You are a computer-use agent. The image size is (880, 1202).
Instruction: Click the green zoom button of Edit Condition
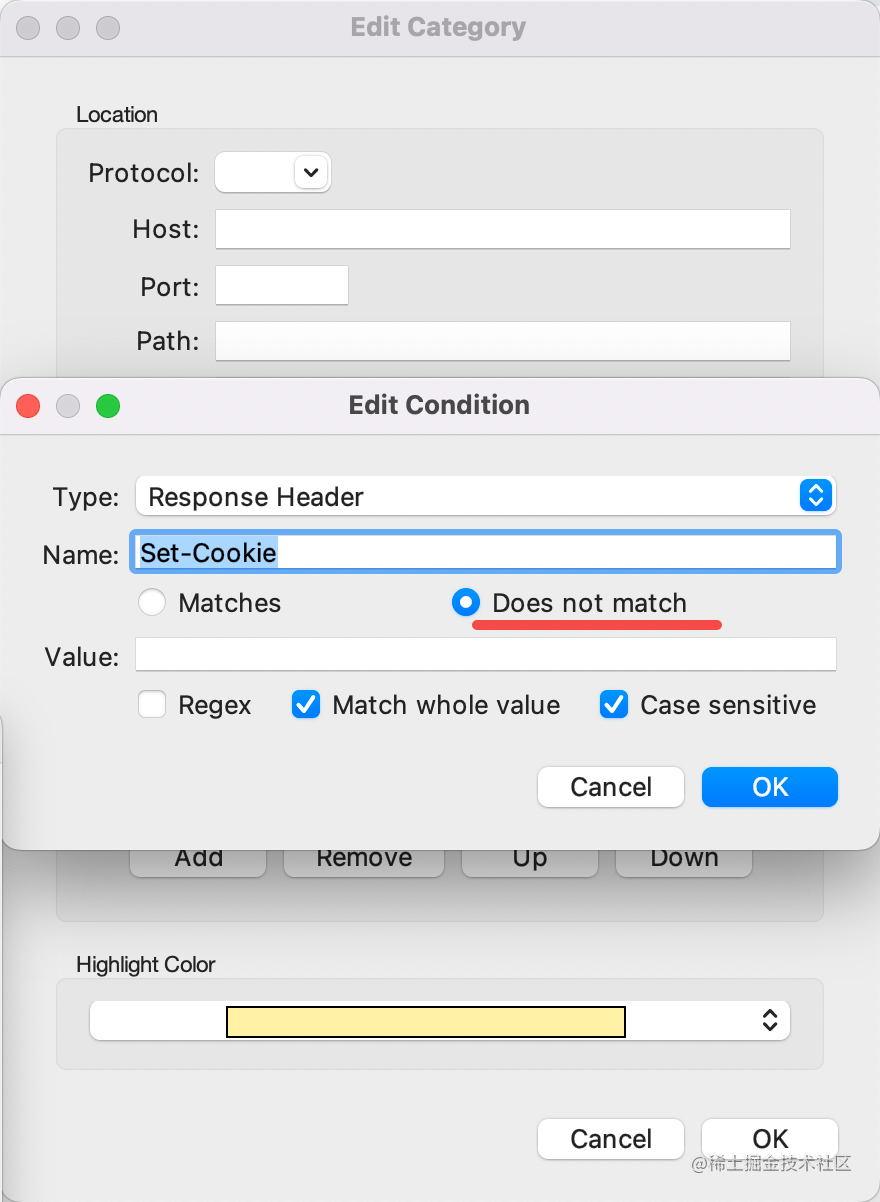[x=108, y=406]
